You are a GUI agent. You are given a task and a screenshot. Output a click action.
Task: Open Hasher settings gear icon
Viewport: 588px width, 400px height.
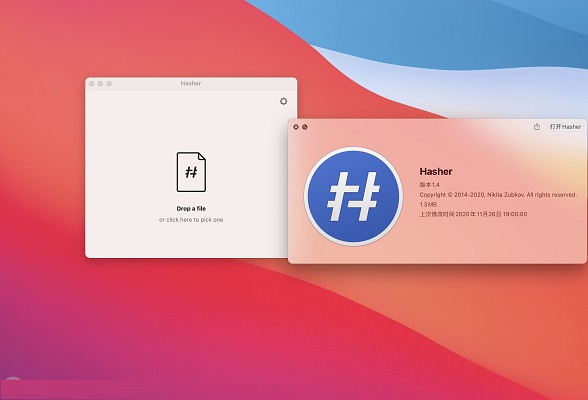[x=284, y=101]
